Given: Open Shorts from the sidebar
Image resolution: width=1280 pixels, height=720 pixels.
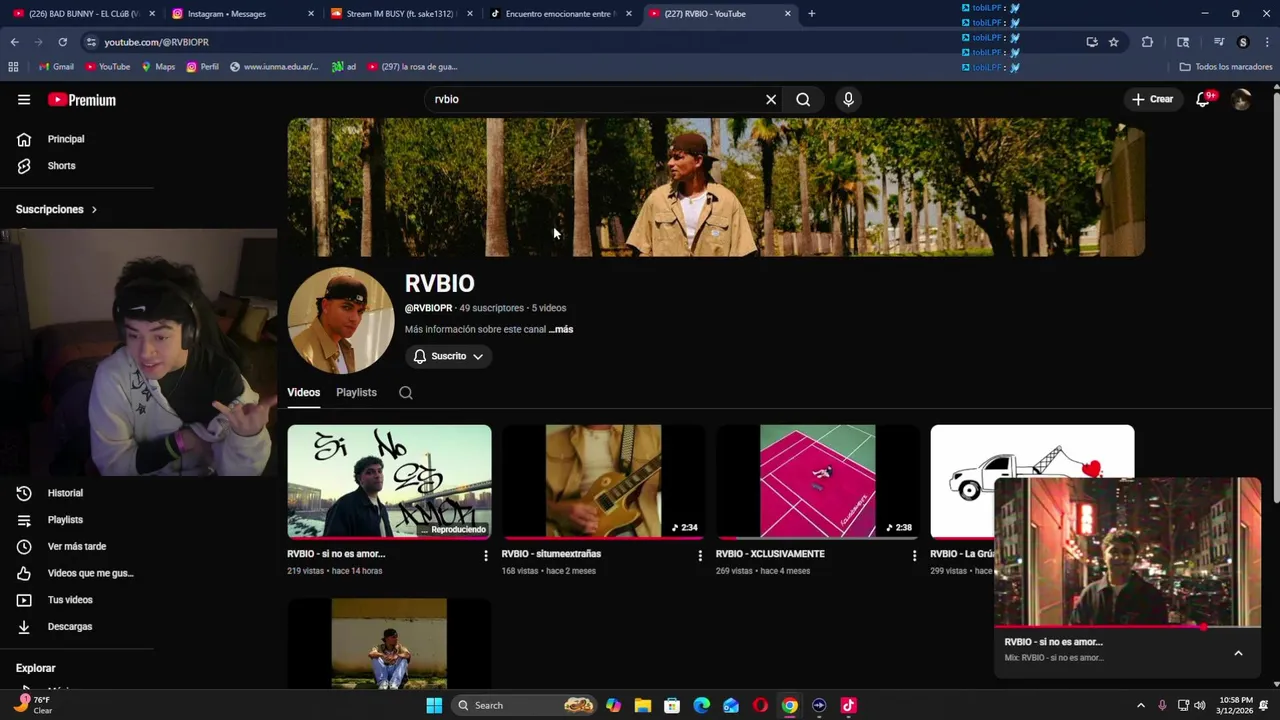Looking at the screenshot, I should pos(61,166).
